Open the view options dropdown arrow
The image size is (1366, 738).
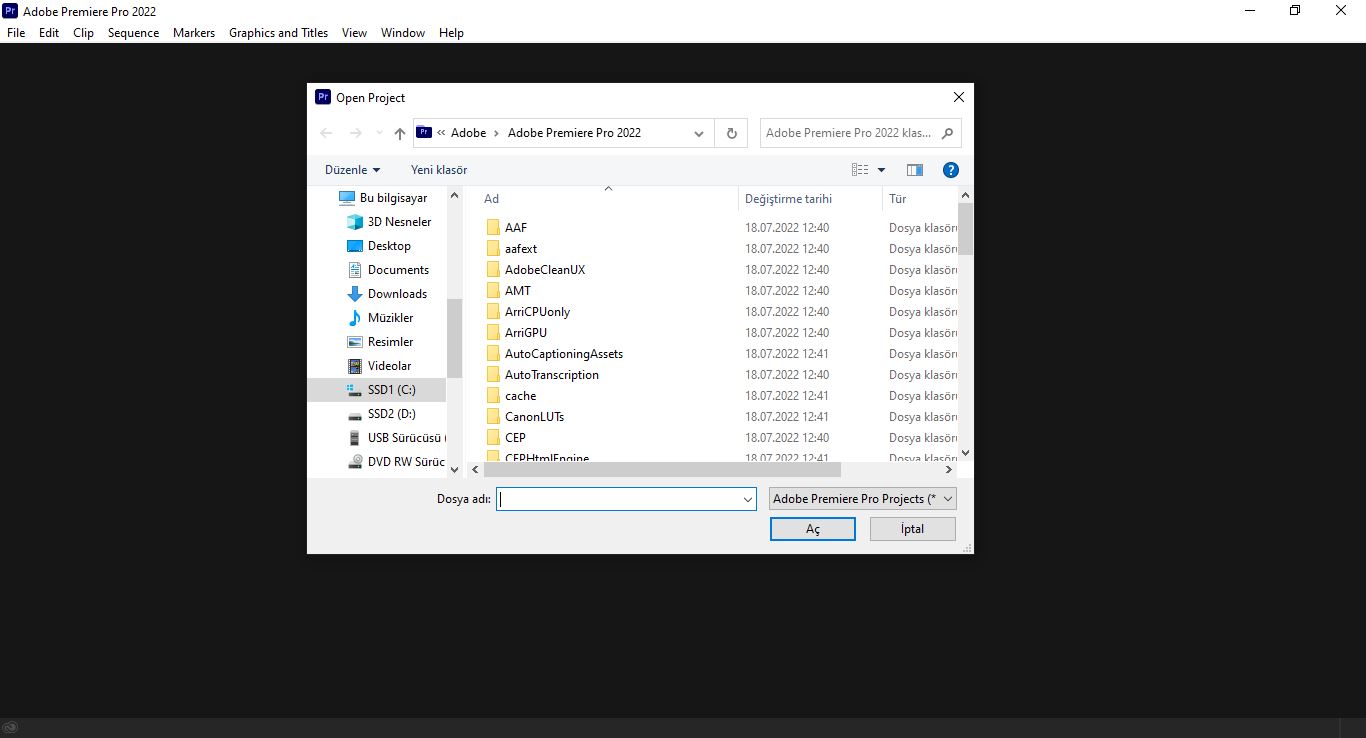pyautogui.click(x=881, y=170)
